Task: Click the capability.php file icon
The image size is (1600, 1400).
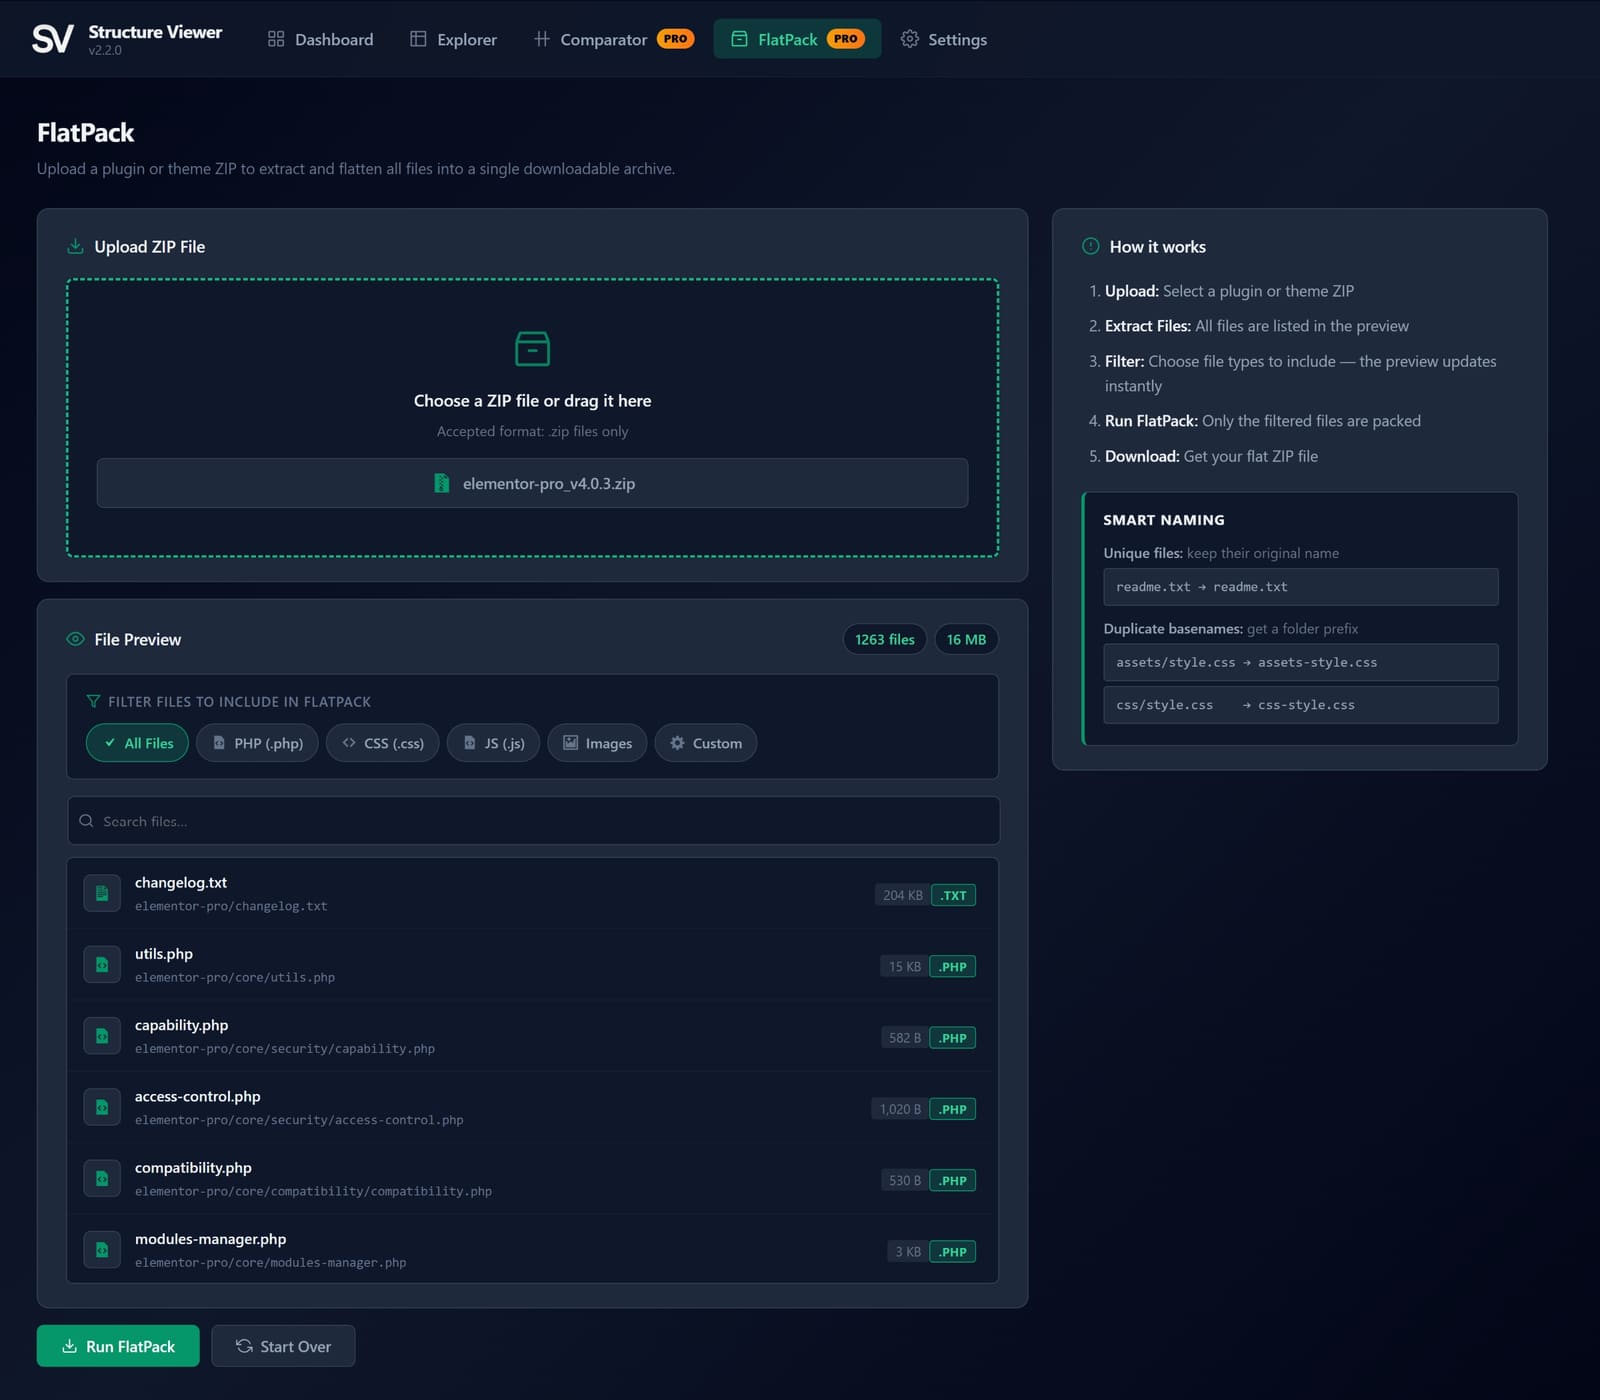Action: click(x=102, y=1037)
